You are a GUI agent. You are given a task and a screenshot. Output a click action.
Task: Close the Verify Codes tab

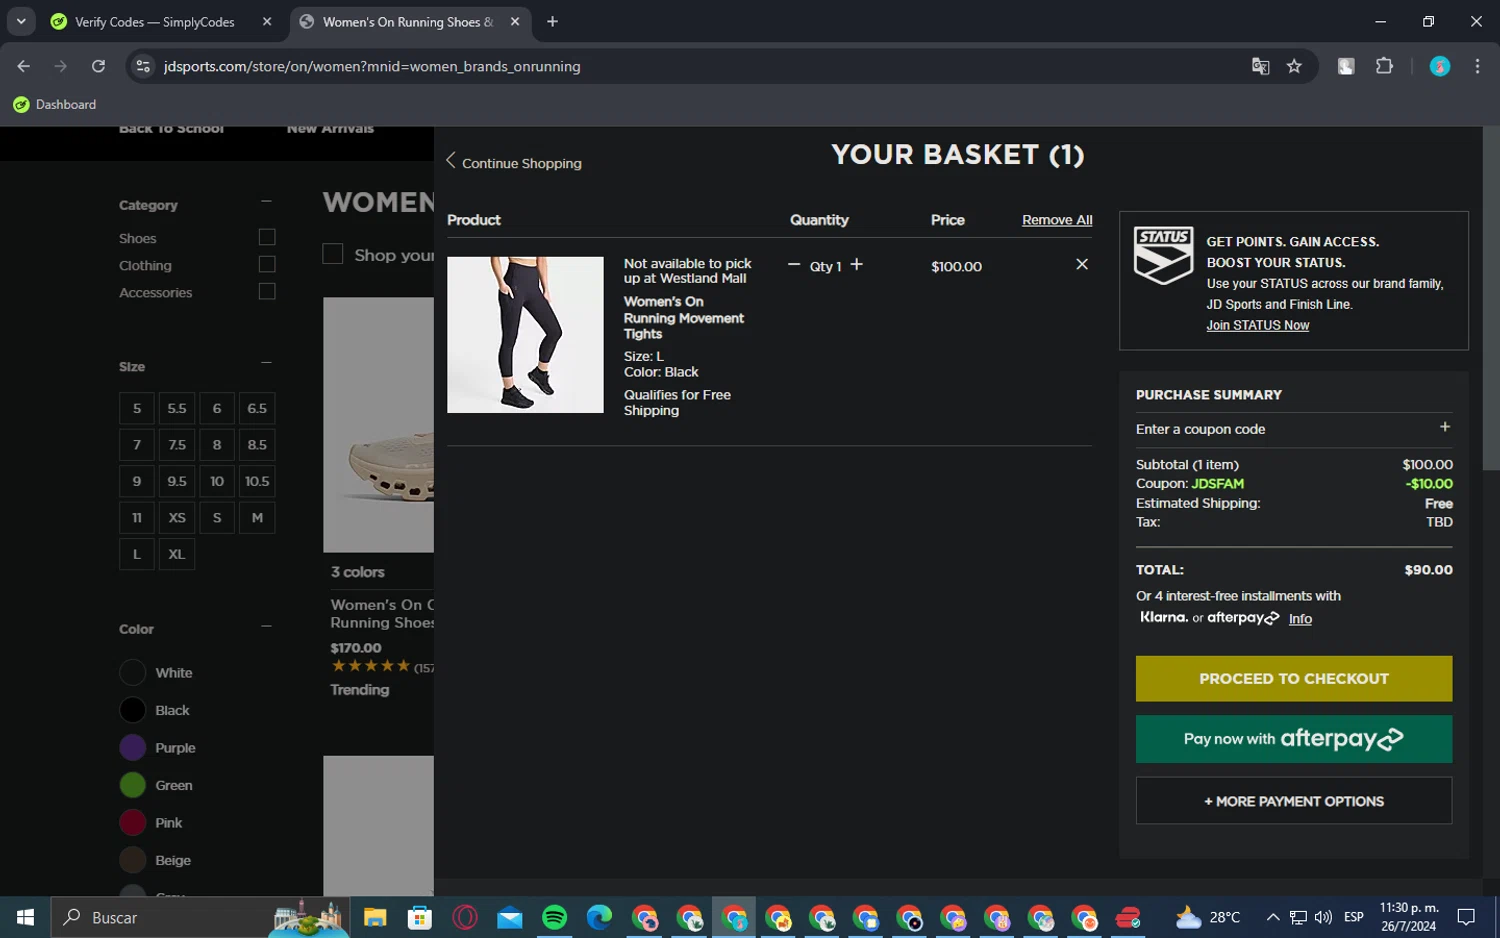(267, 22)
